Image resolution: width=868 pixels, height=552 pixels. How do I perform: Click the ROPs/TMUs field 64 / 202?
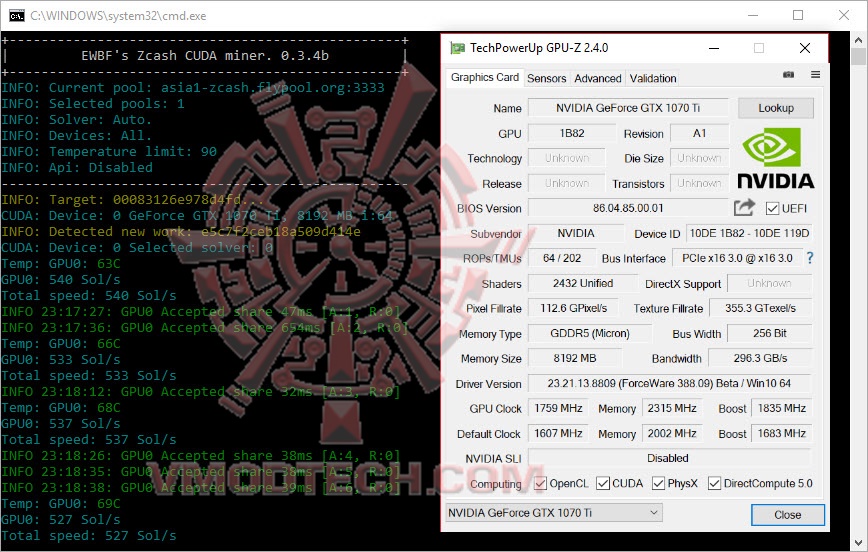(562, 258)
